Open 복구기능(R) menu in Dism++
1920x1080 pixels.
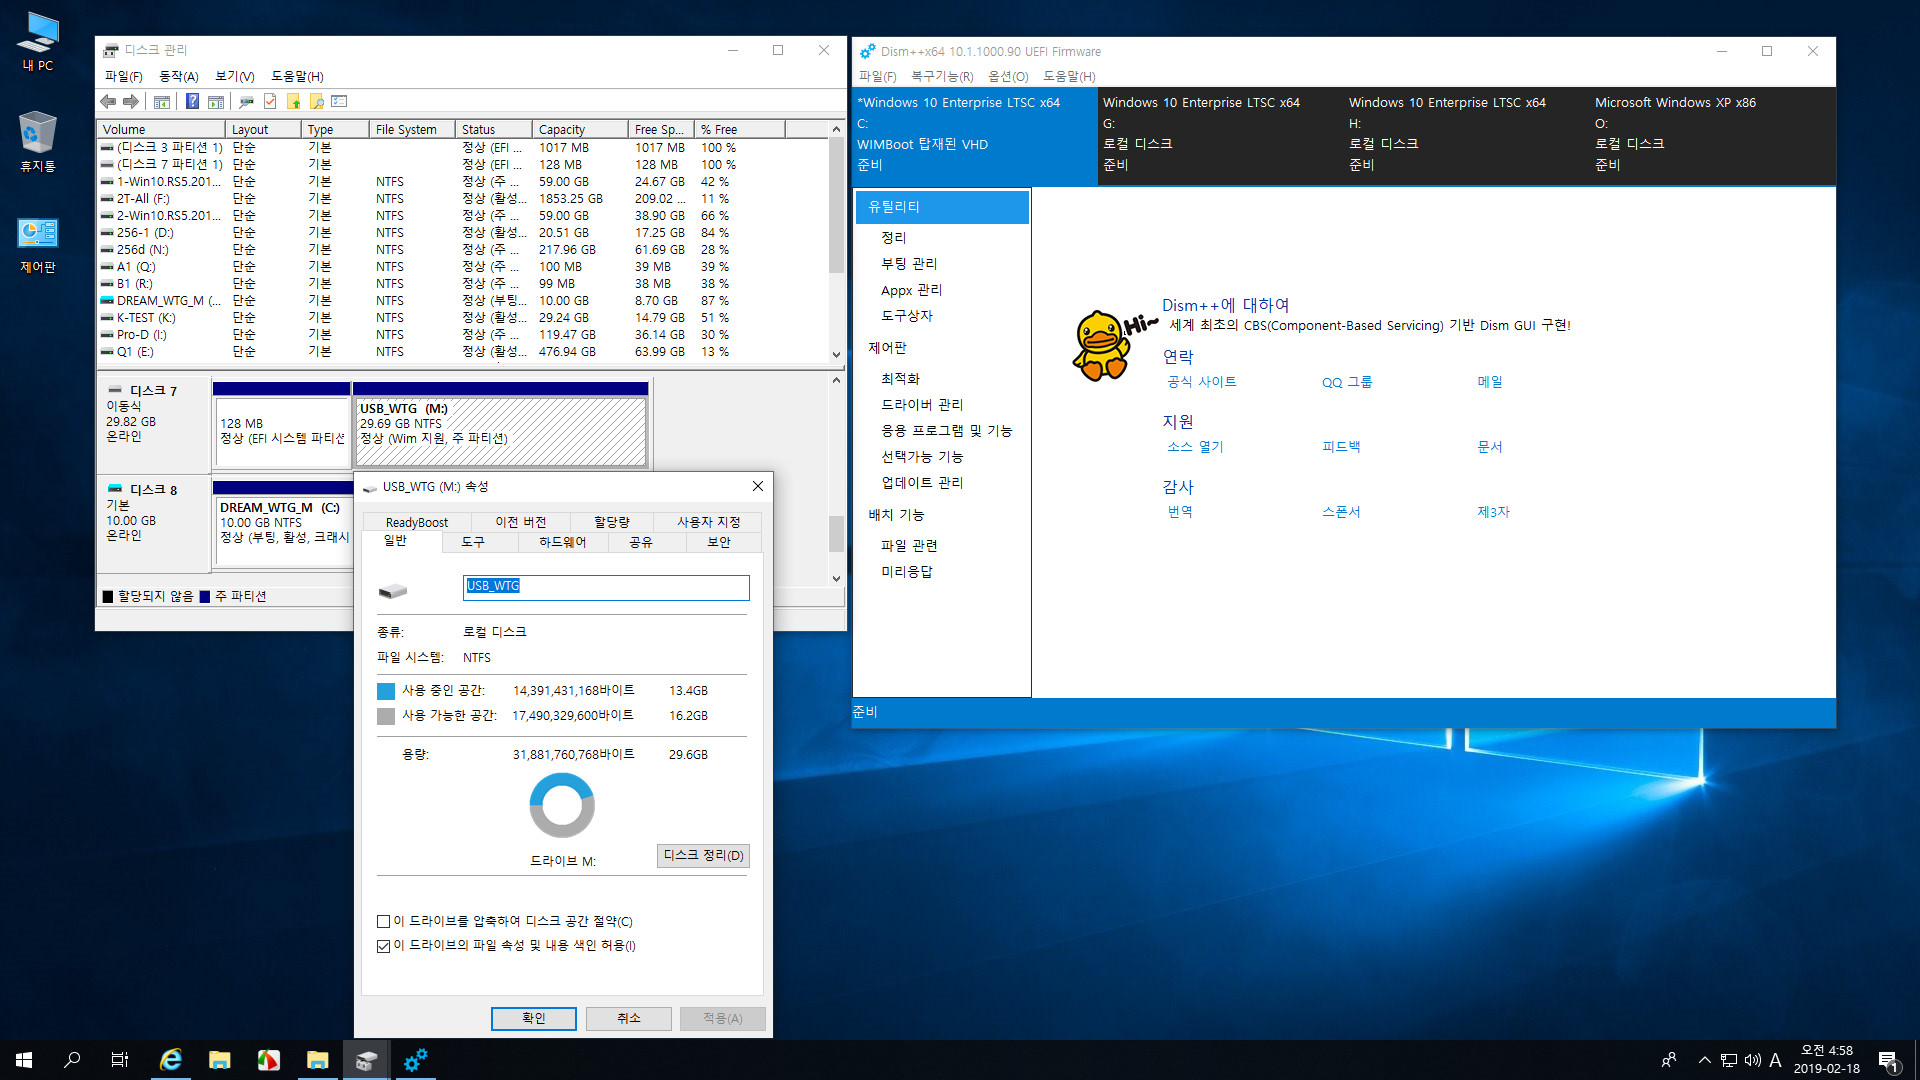[x=941, y=76]
